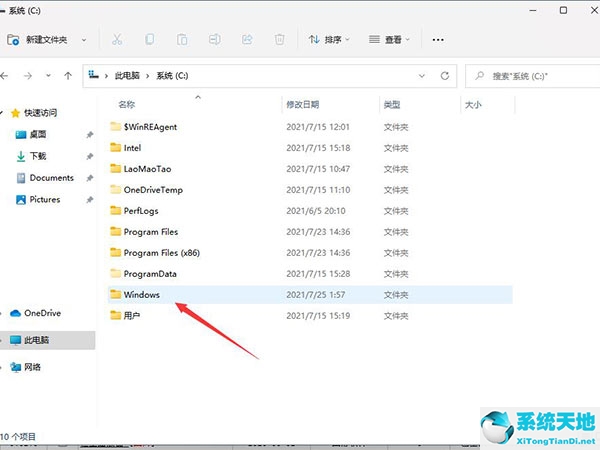The image size is (600, 450).
Task: Click the Refresh icon
Action: click(x=445, y=76)
